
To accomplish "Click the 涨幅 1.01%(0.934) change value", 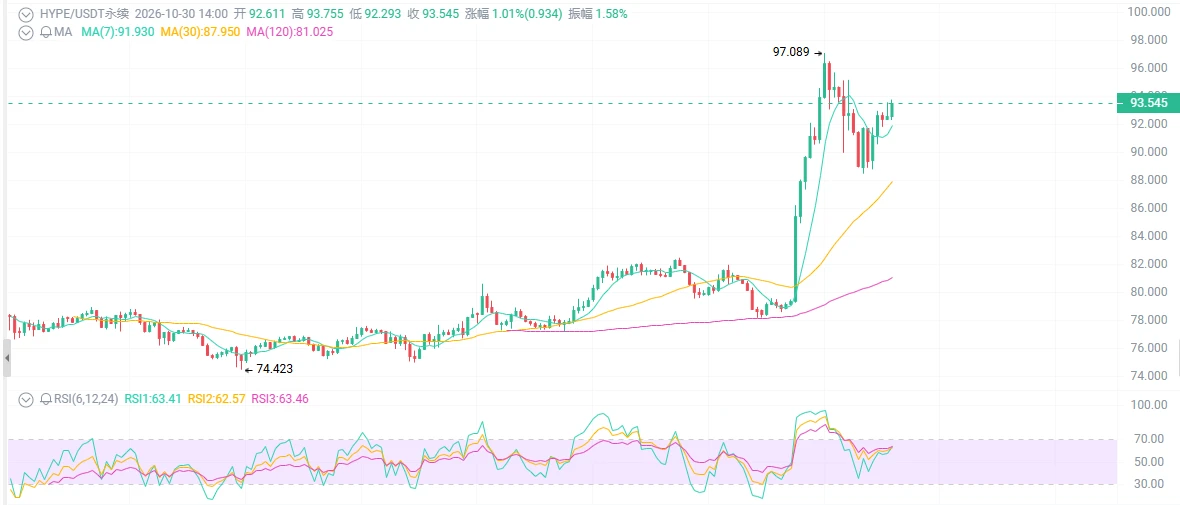I will click(x=513, y=14).
